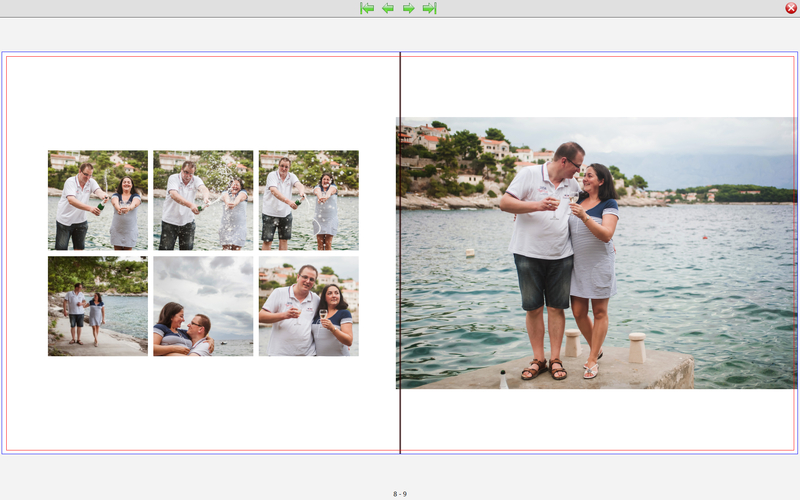Jump to the last page with the arrow
The height and width of the screenshot is (500, 800).
429,8
